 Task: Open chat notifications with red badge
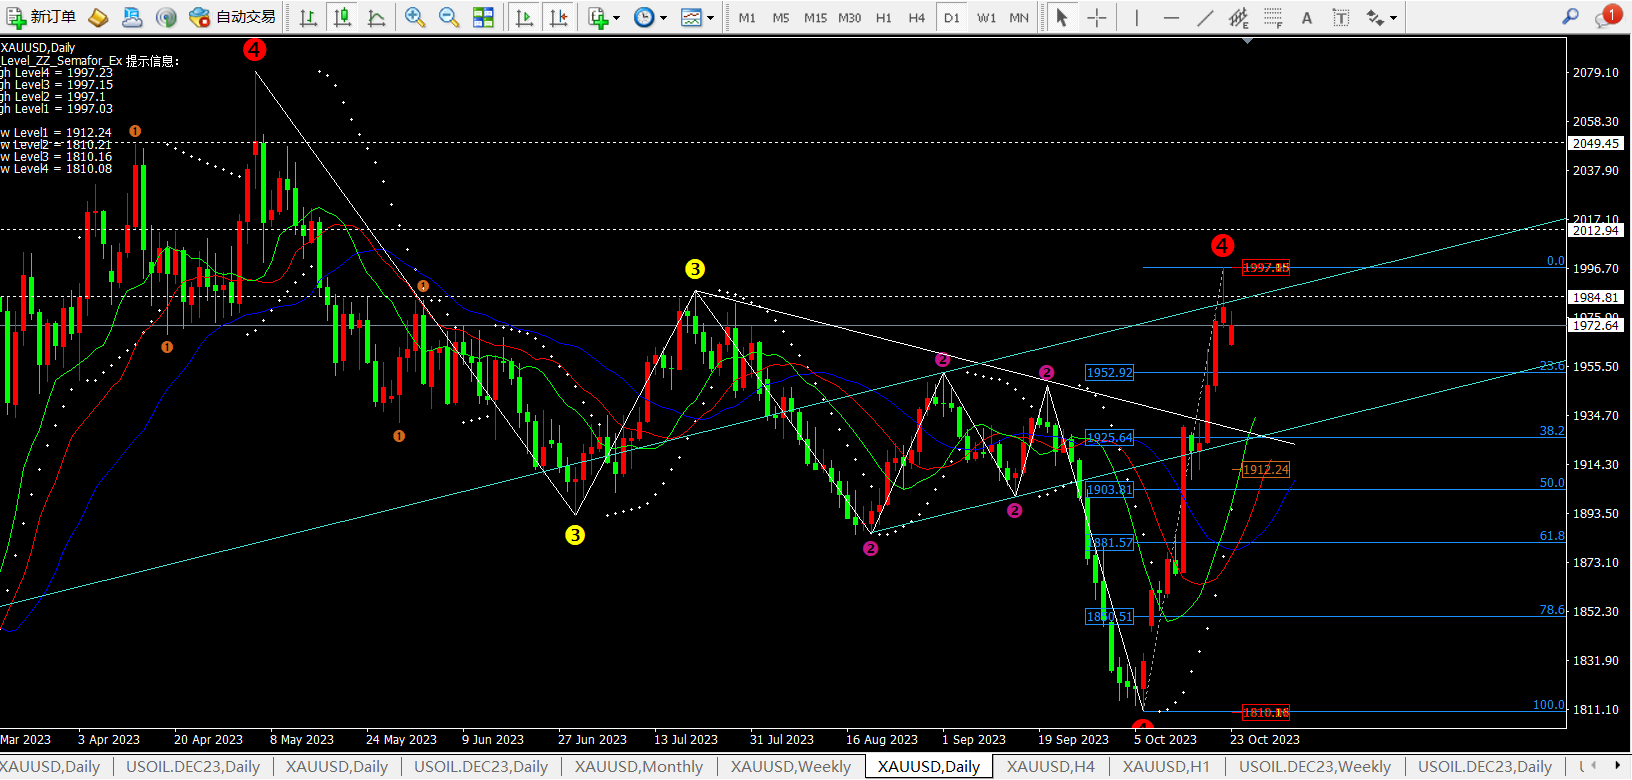pyautogui.click(x=1607, y=16)
